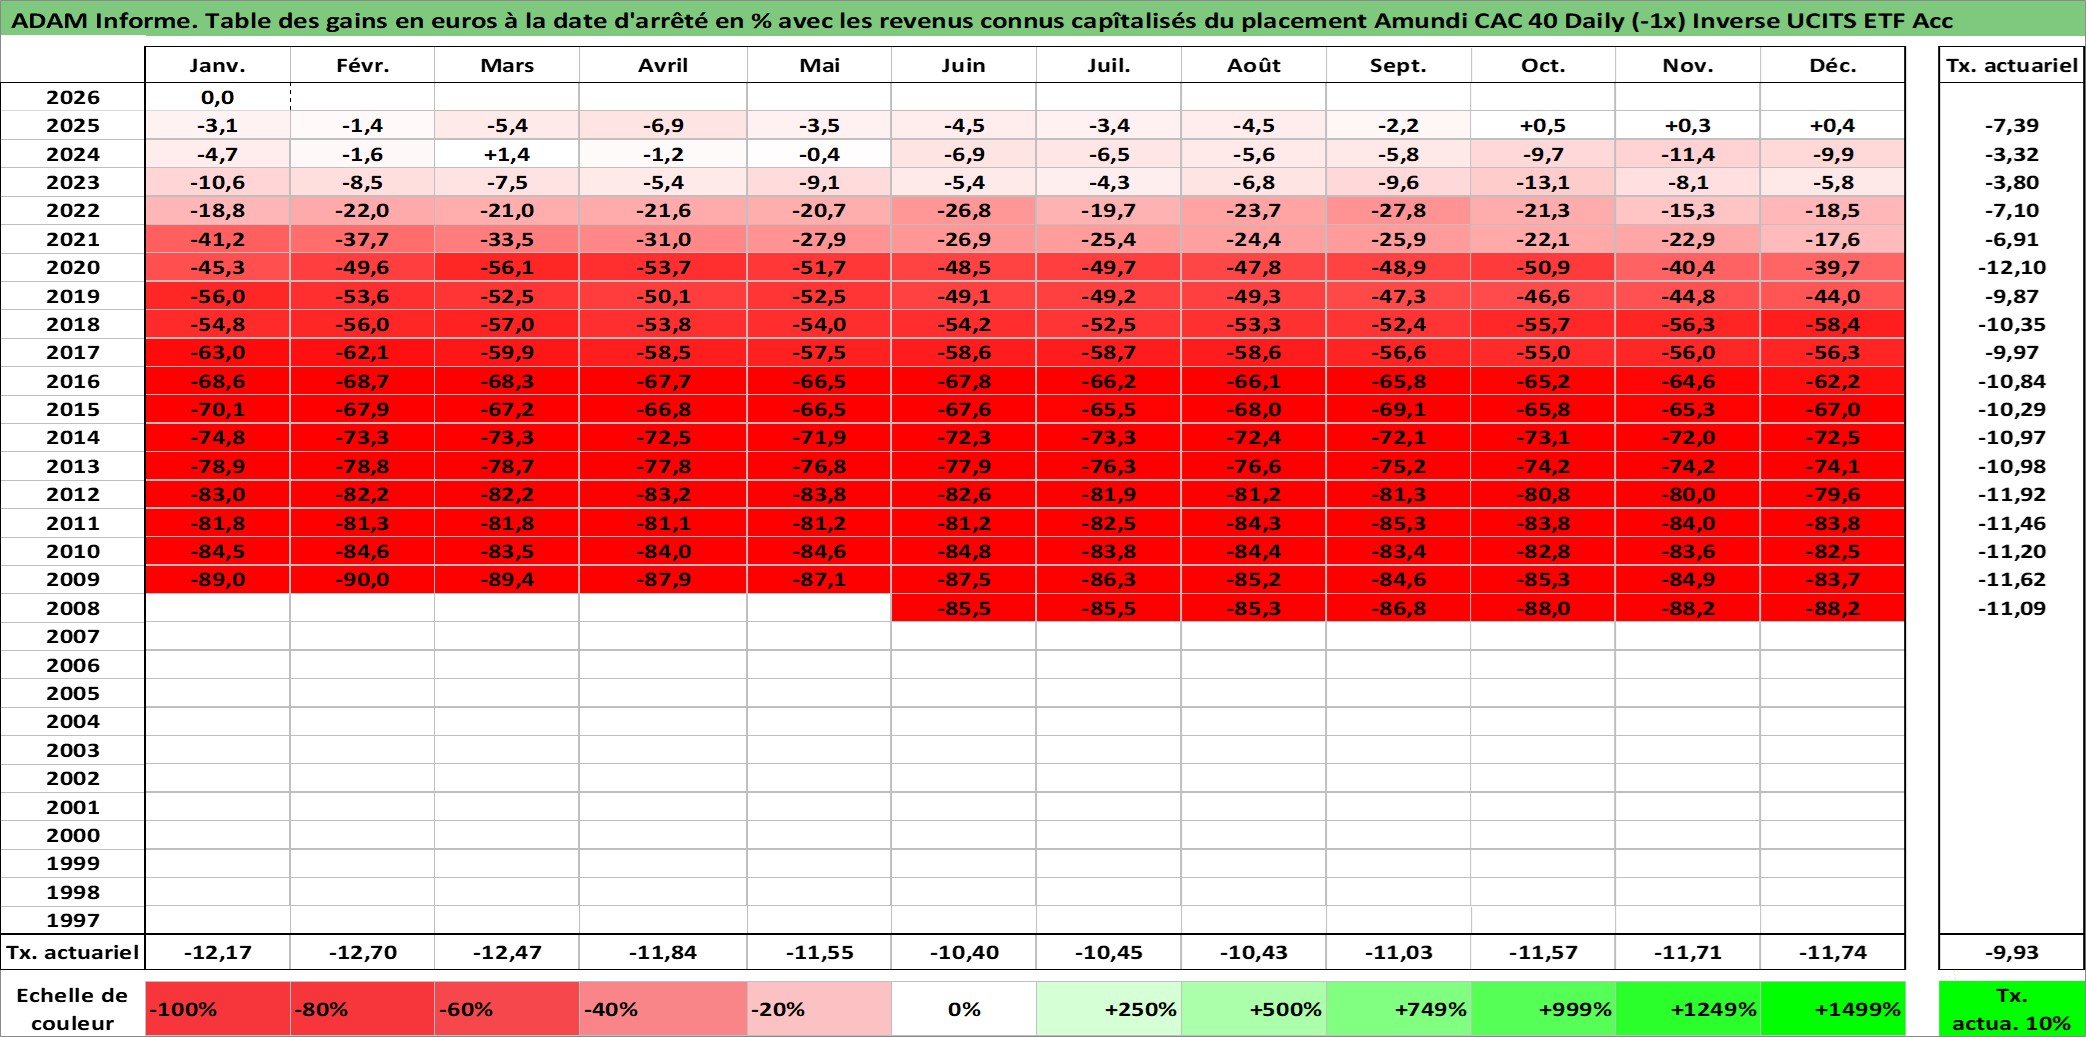This screenshot has height=1037, width=2086.
Task: Select the 'Tx. actua. 10%' green cell
Action: pyautogui.click(x=2012, y=1009)
